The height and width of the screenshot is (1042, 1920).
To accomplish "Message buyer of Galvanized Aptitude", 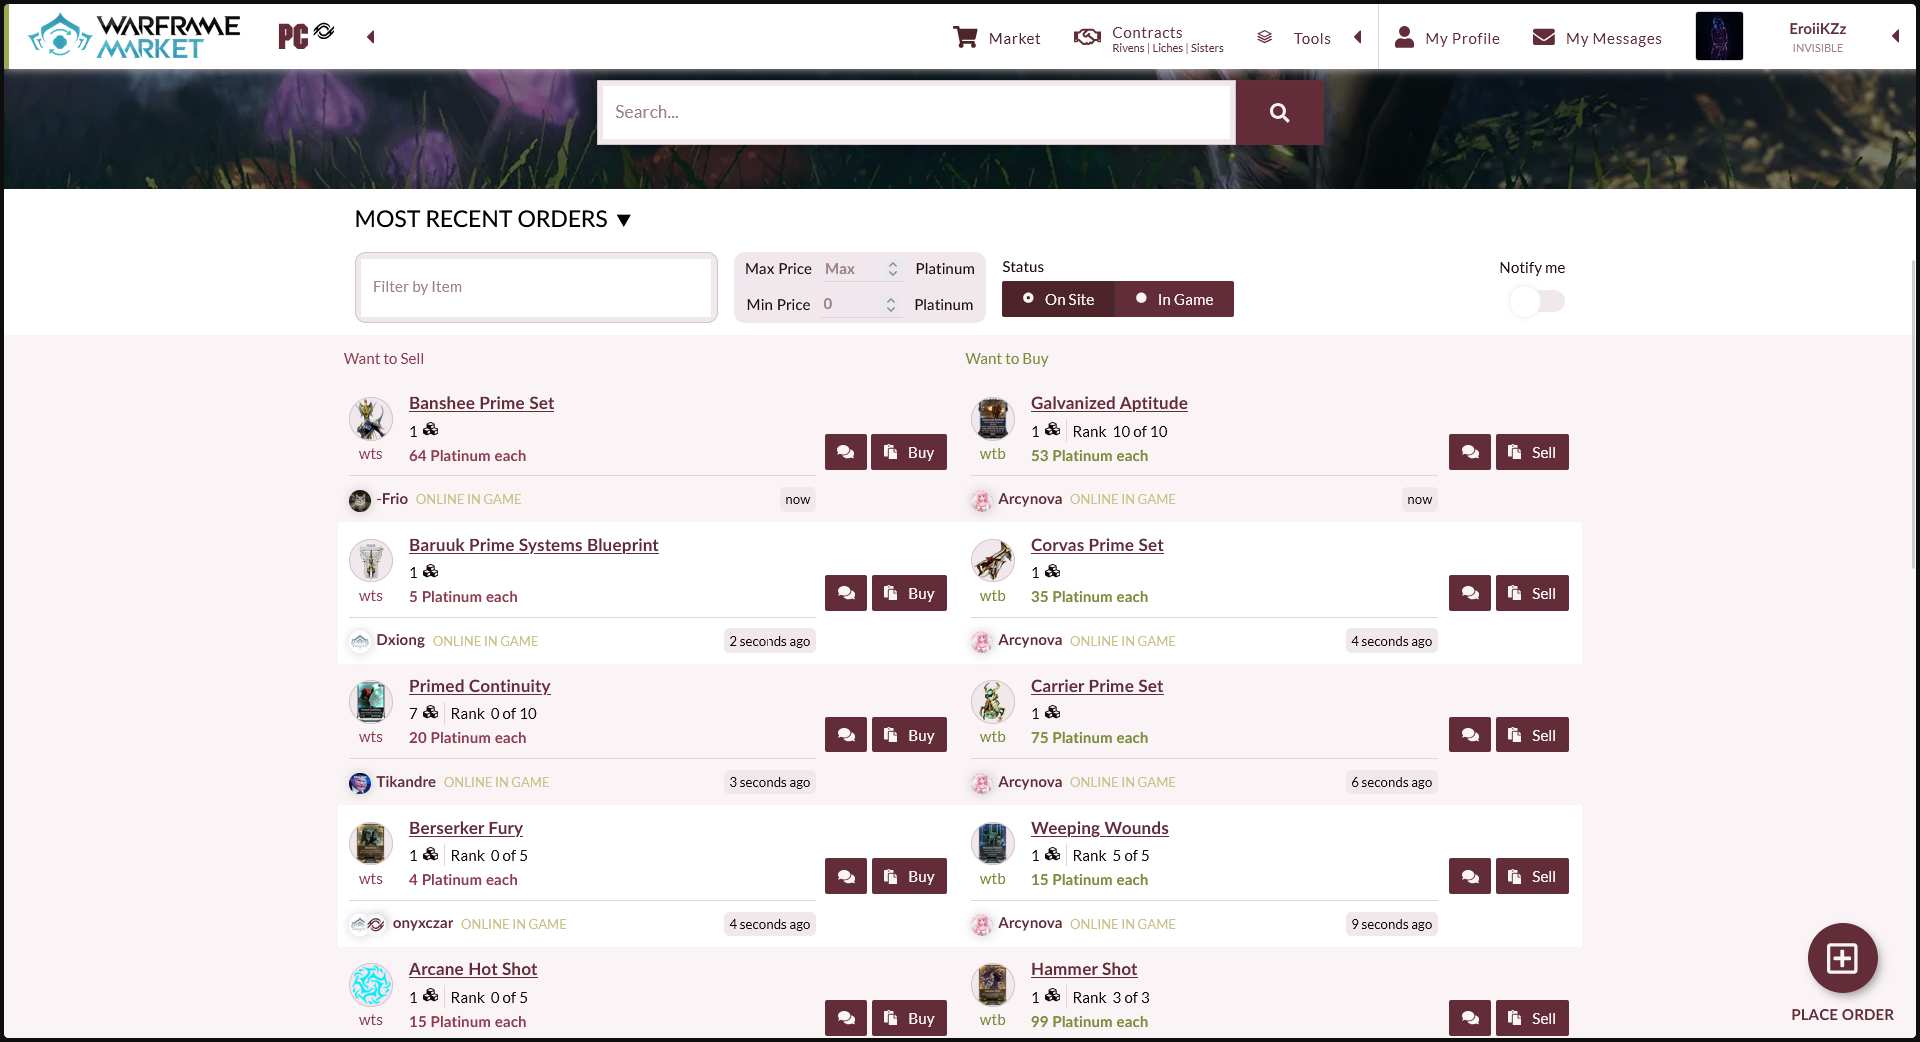I will (x=1470, y=452).
